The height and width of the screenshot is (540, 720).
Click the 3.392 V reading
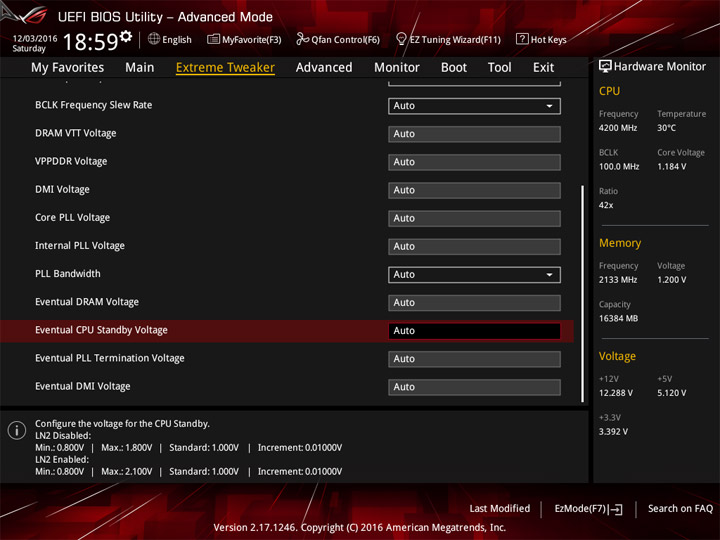[x=613, y=432]
